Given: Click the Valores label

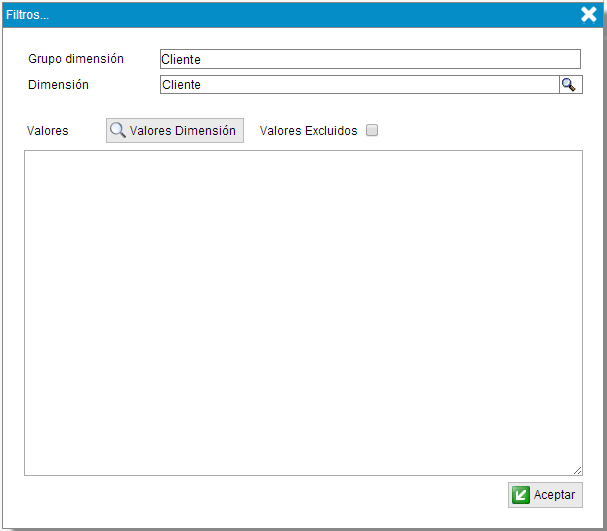Looking at the screenshot, I should pos(48,131).
